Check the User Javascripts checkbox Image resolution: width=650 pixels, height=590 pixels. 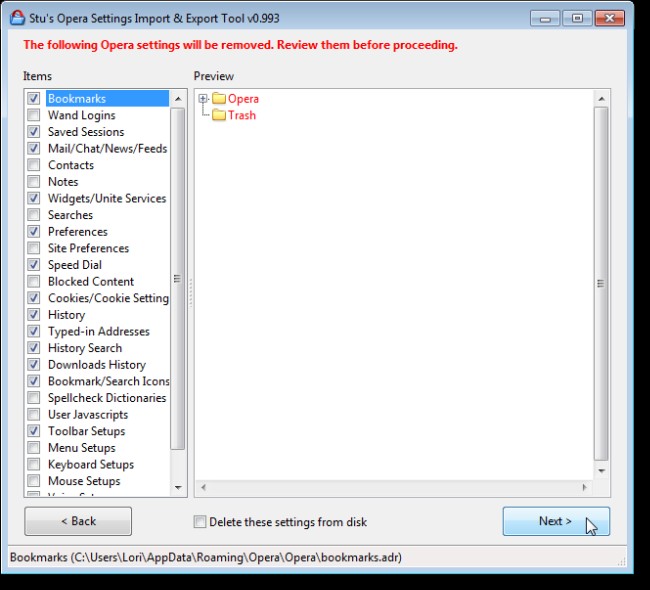coord(34,414)
